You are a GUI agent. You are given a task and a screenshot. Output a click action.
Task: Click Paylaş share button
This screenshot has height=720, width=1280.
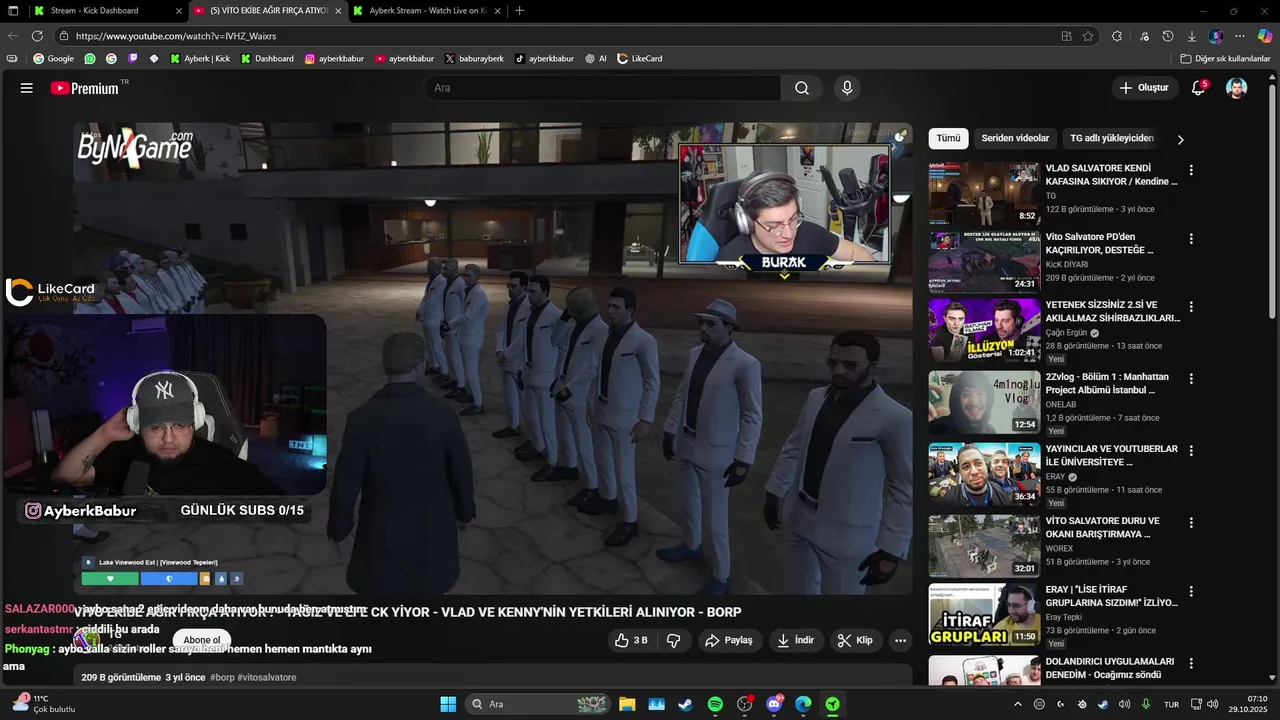[728, 640]
